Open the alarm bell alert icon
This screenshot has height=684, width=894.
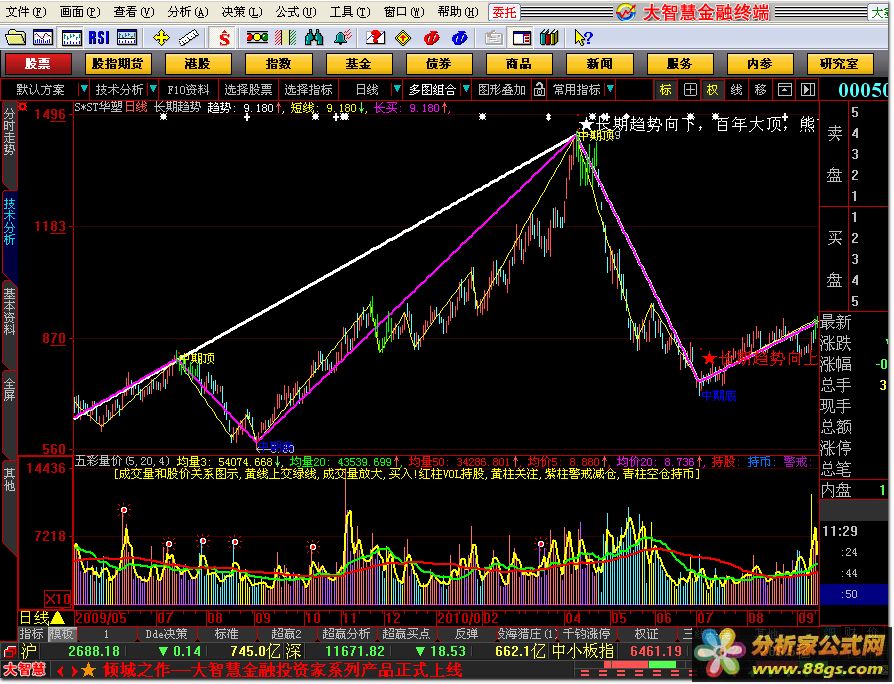click(343, 38)
